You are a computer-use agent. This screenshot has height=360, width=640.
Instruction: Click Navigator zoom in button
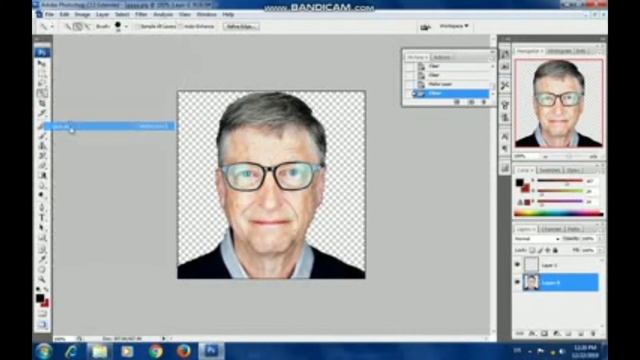click(593, 157)
